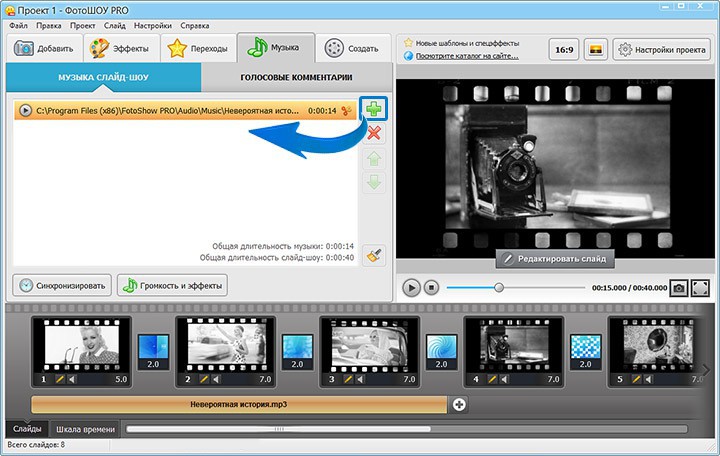This screenshot has height=456, width=720.
Task: Open the Переходы tab
Action: point(198,48)
